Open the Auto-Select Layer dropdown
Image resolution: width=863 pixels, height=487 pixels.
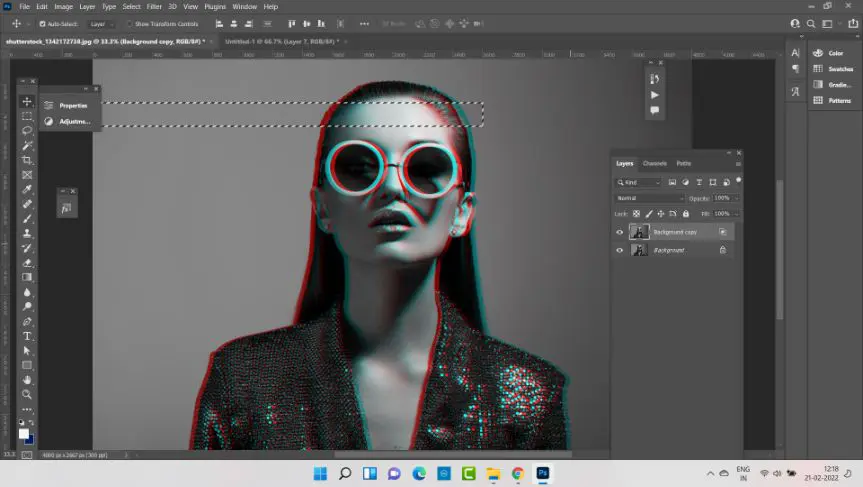point(101,23)
